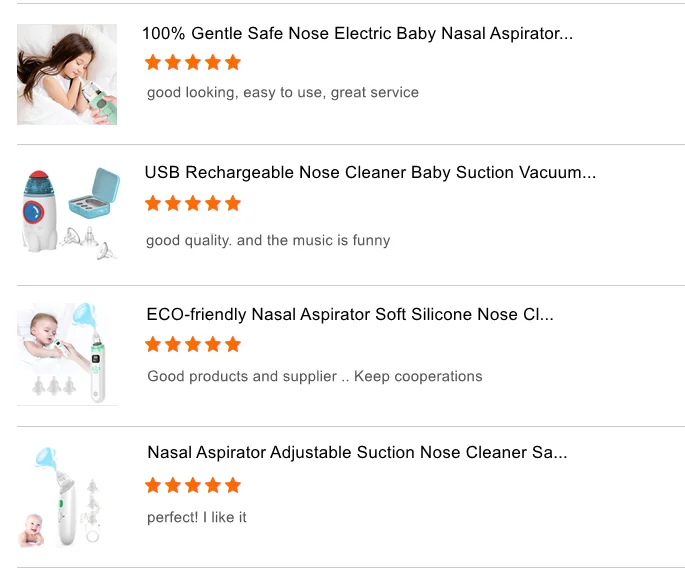Screen dimensions: 685x572
Task: Open 100% Gentle Safe Nose Electric Baby listing
Action: click(x=357, y=34)
